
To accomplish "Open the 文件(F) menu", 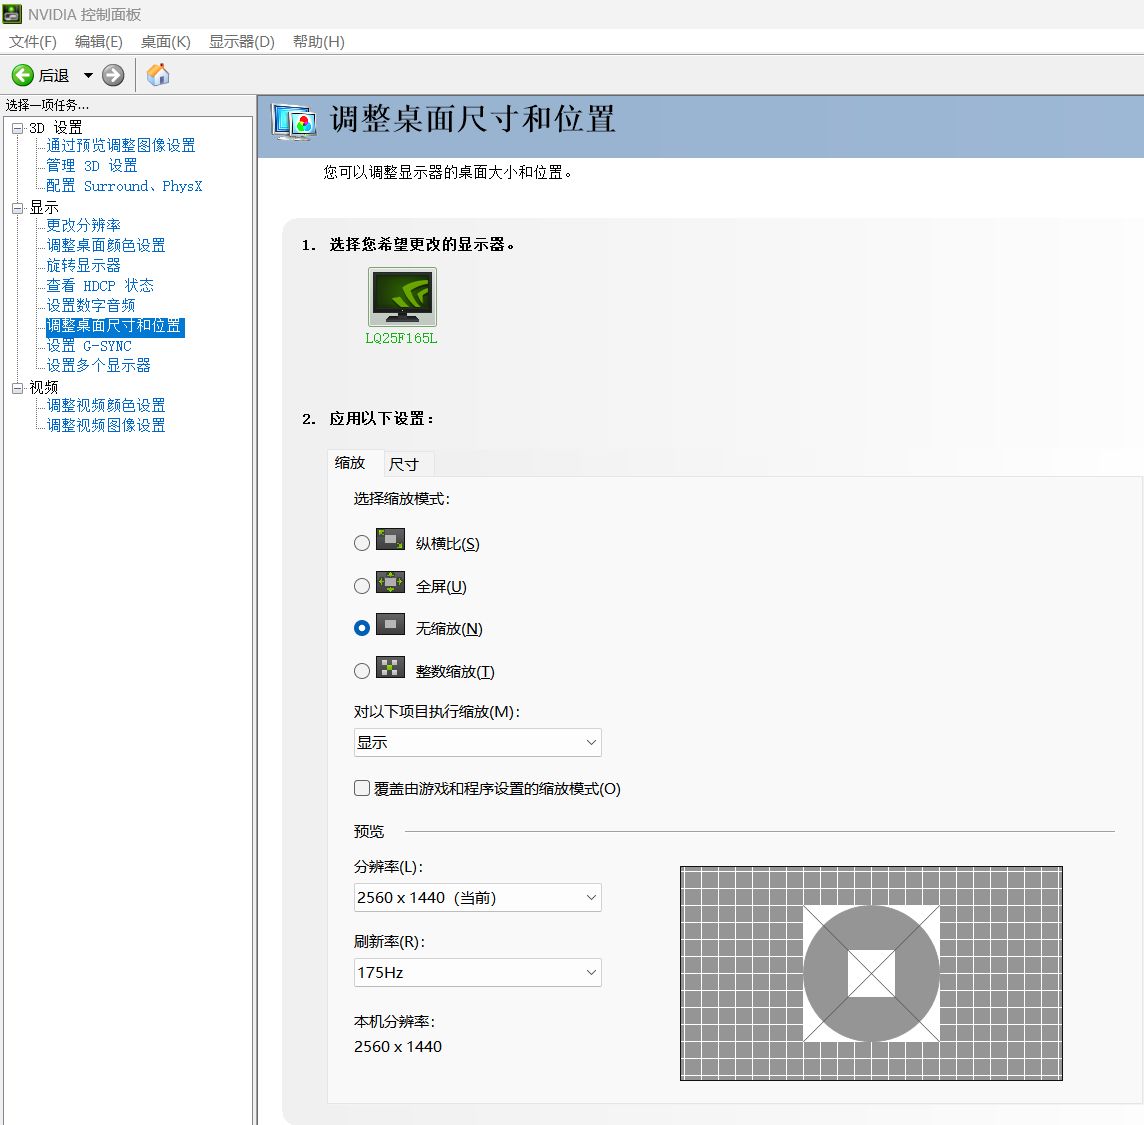I will (x=33, y=42).
